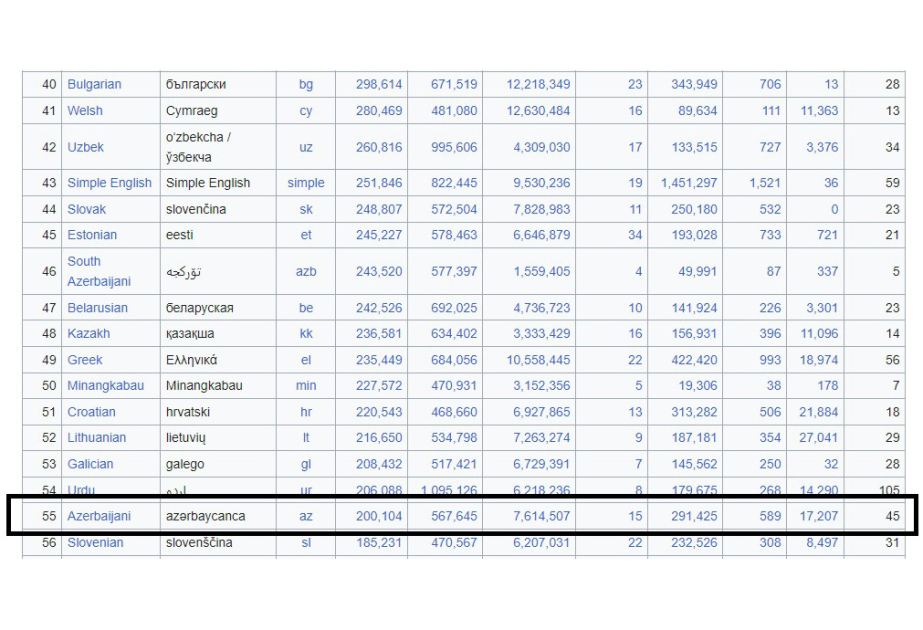The width and height of the screenshot is (923, 630).
Task: Open the Kazakh language link
Action: (x=88, y=334)
